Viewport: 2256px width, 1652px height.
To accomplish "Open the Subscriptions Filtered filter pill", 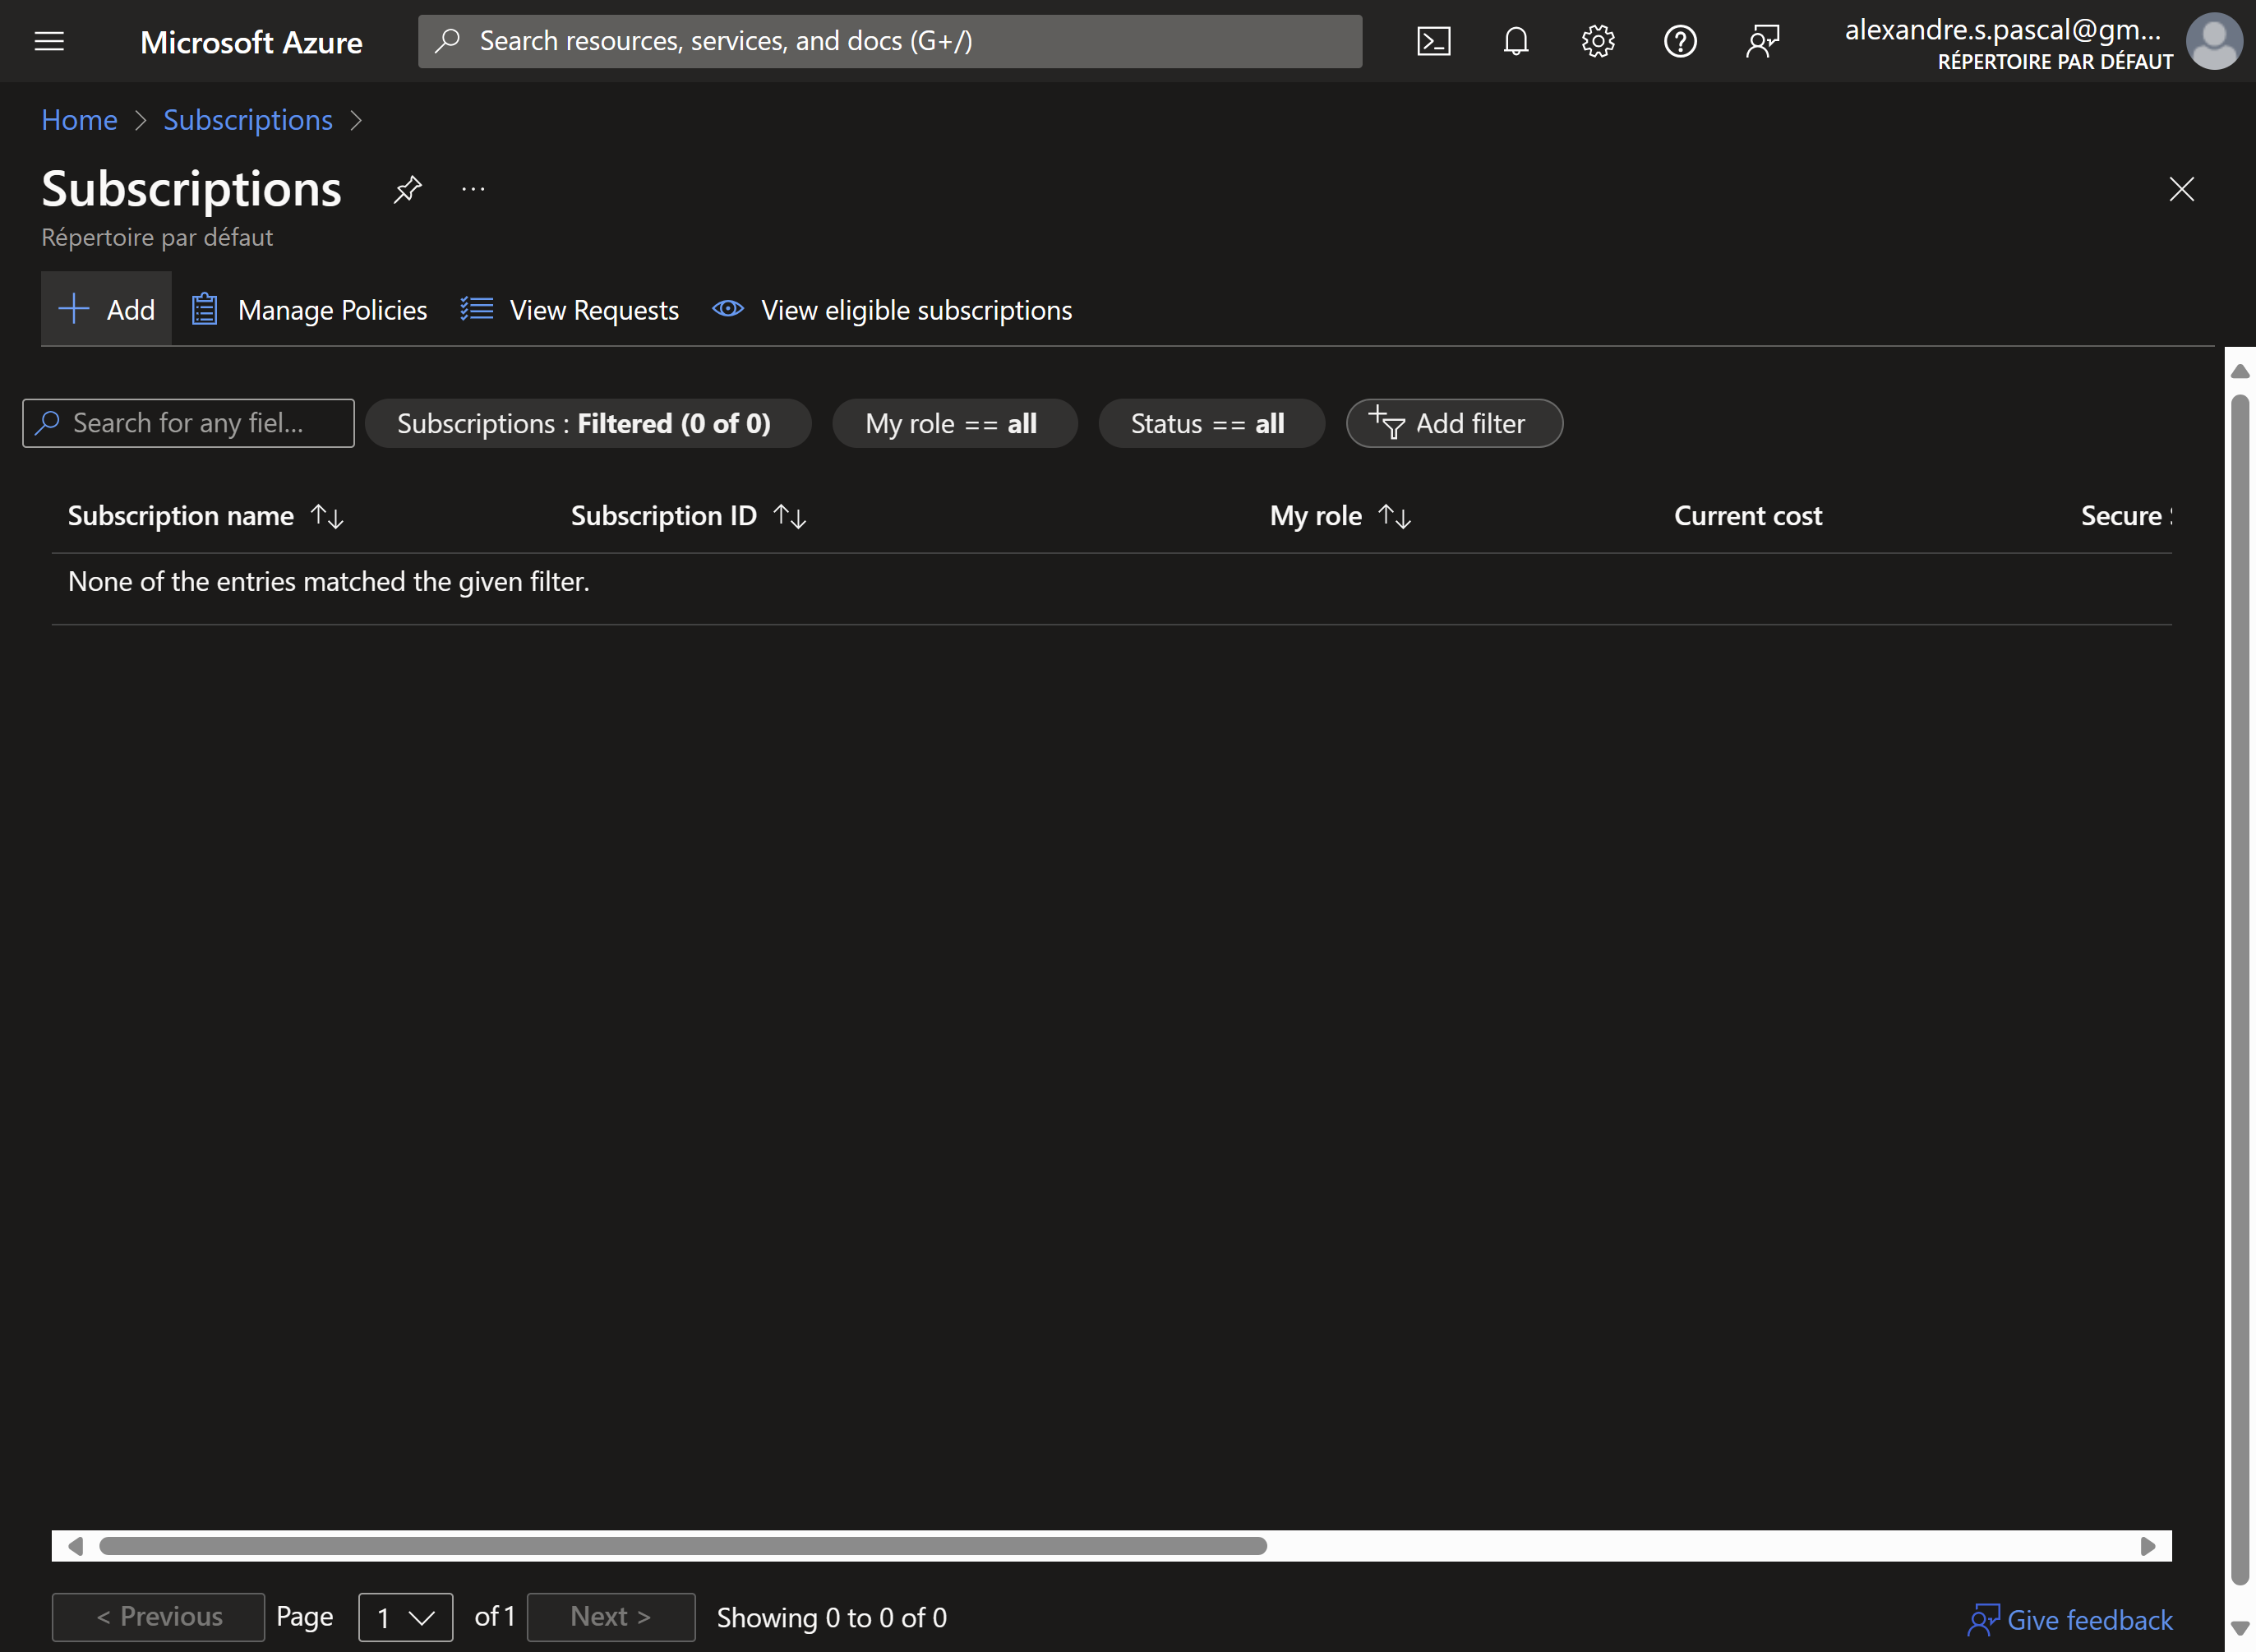I will (x=587, y=423).
